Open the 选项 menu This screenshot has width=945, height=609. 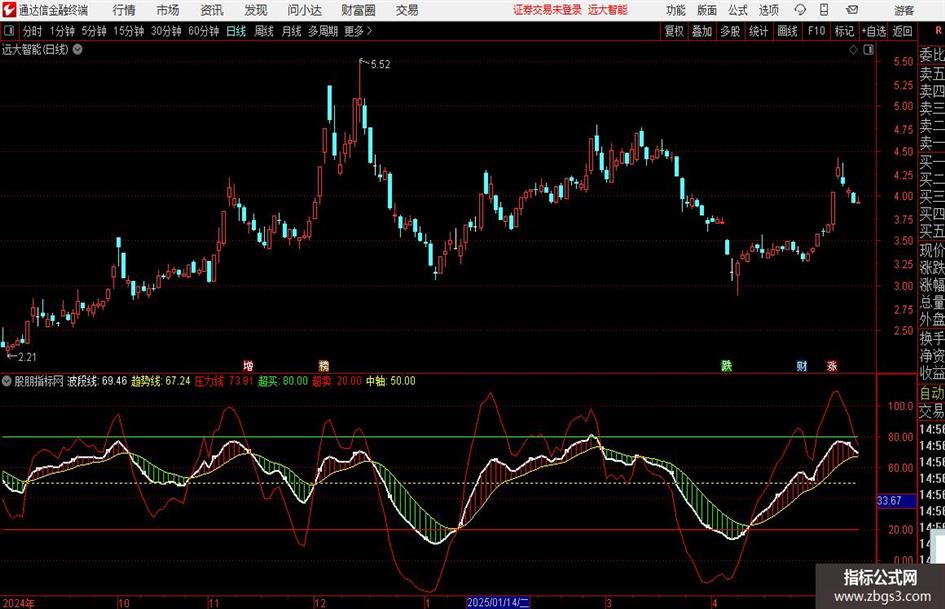click(768, 10)
